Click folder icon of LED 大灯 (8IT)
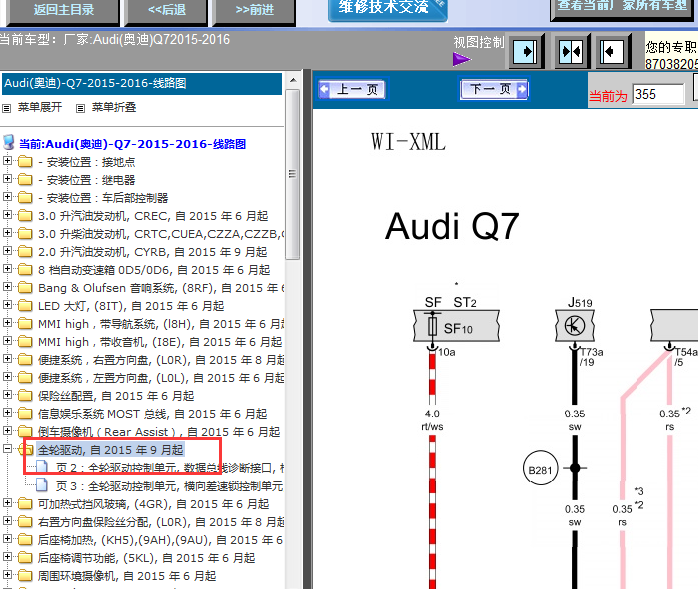The height and width of the screenshot is (589, 698). click(x=25, y=305)
